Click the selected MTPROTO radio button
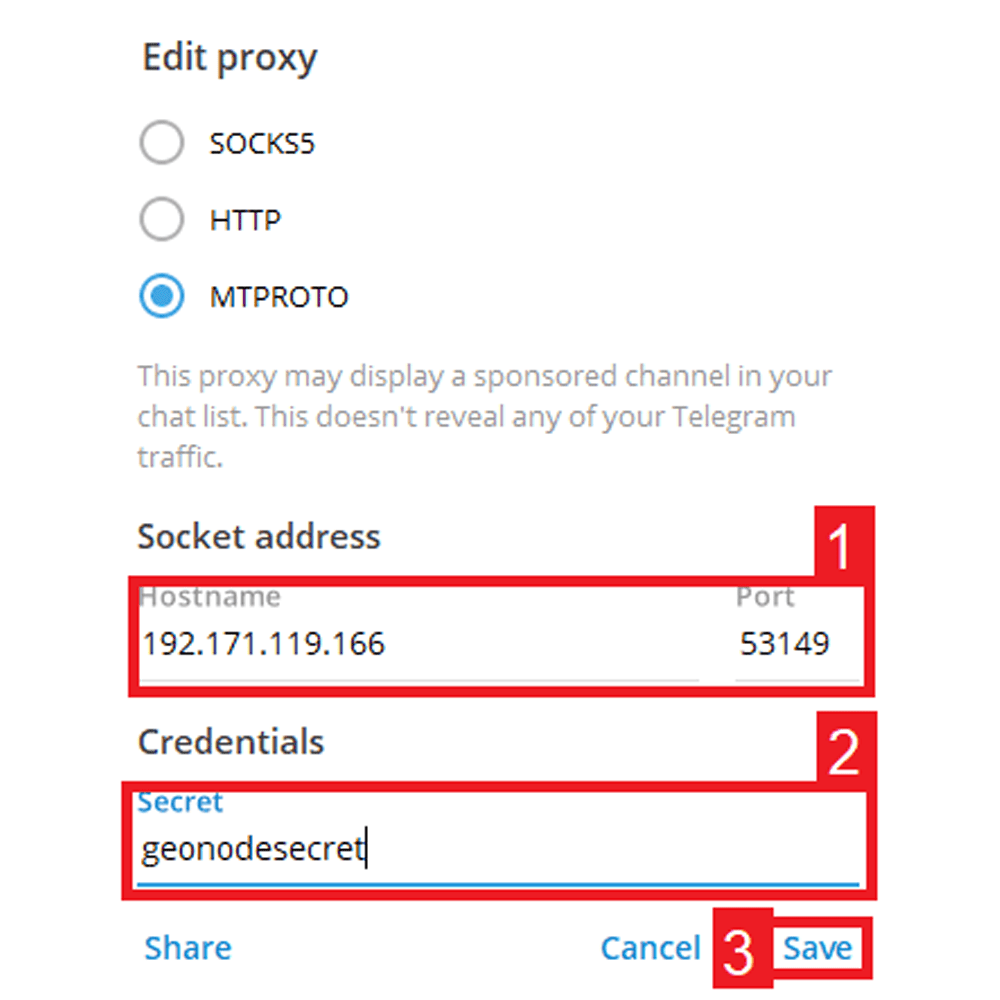This screenshot has width=1000, height=1000. coord(161,297)
